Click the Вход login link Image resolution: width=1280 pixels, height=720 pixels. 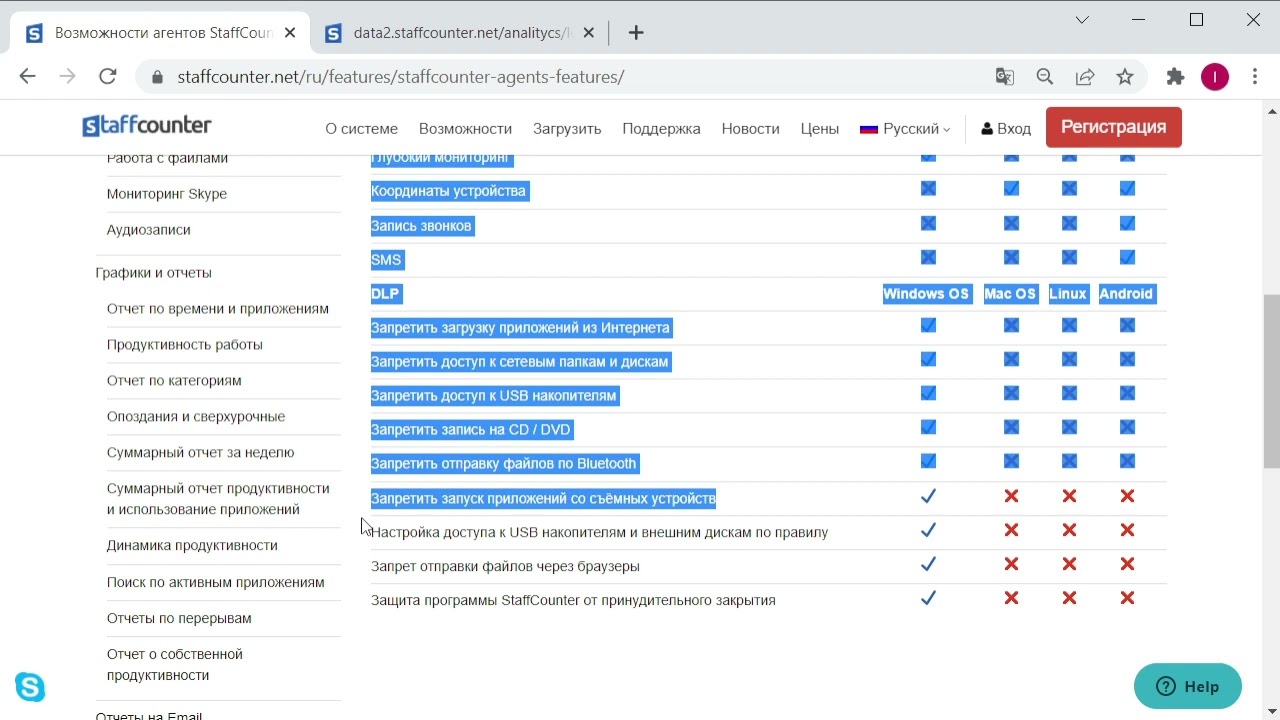coord(1006,129)
